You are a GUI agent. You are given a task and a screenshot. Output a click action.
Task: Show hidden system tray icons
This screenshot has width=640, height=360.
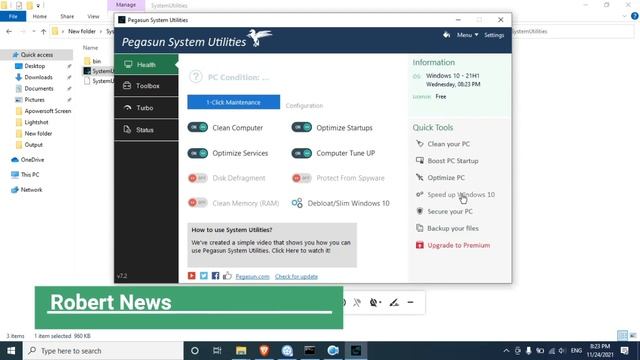point(506,351)
